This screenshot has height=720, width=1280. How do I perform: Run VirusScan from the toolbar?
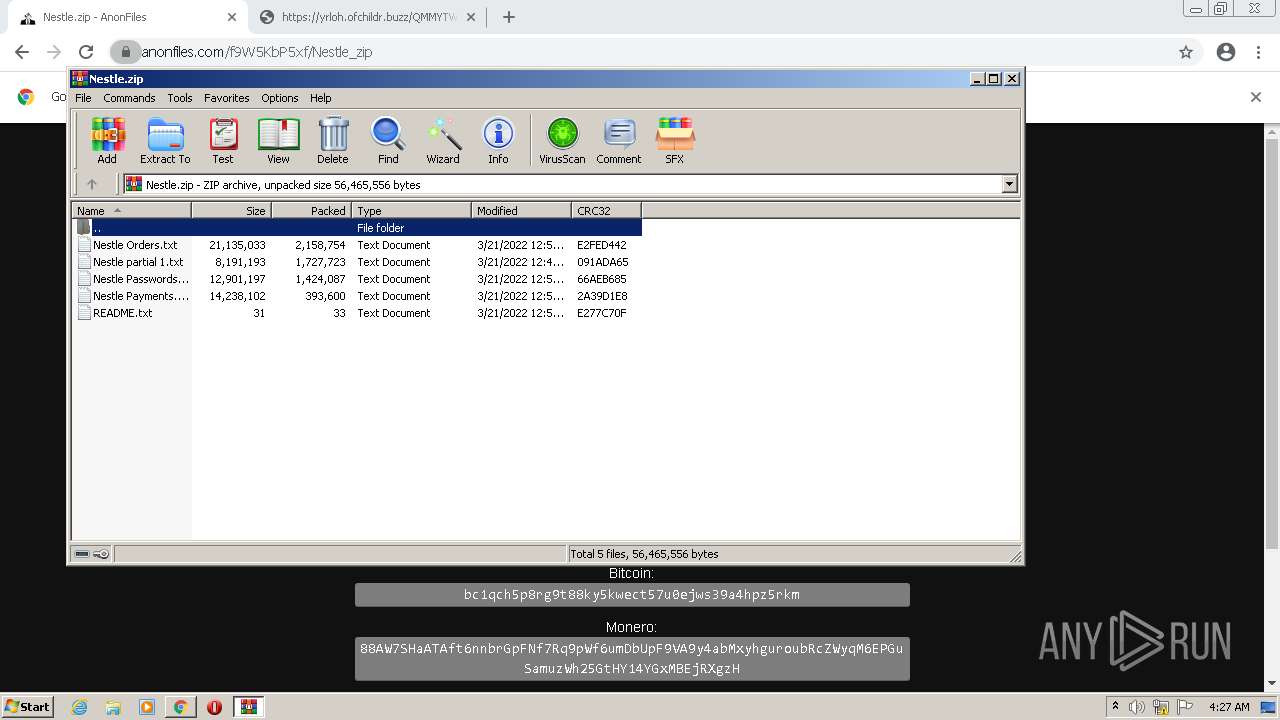pyautogui.click(x=562, y=140)
